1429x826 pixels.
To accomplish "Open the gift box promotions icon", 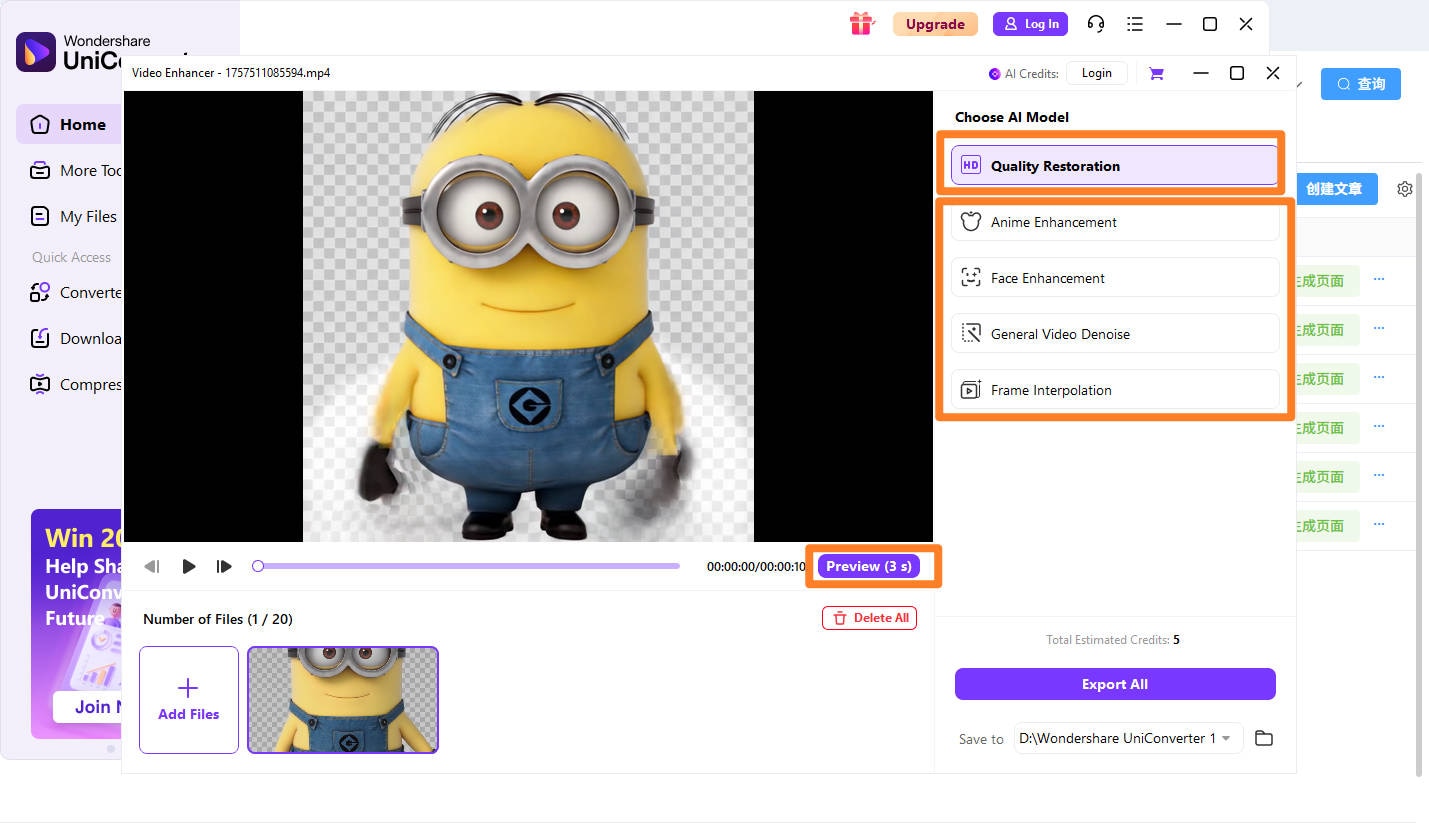I will point(861,24).
